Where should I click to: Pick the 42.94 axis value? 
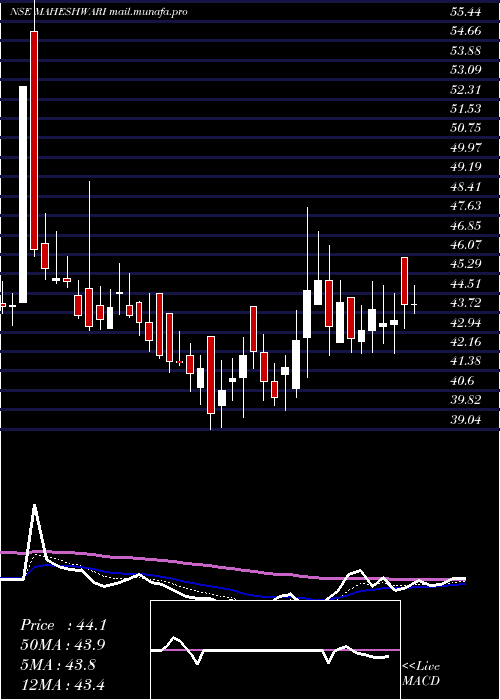tap(466, 322)
